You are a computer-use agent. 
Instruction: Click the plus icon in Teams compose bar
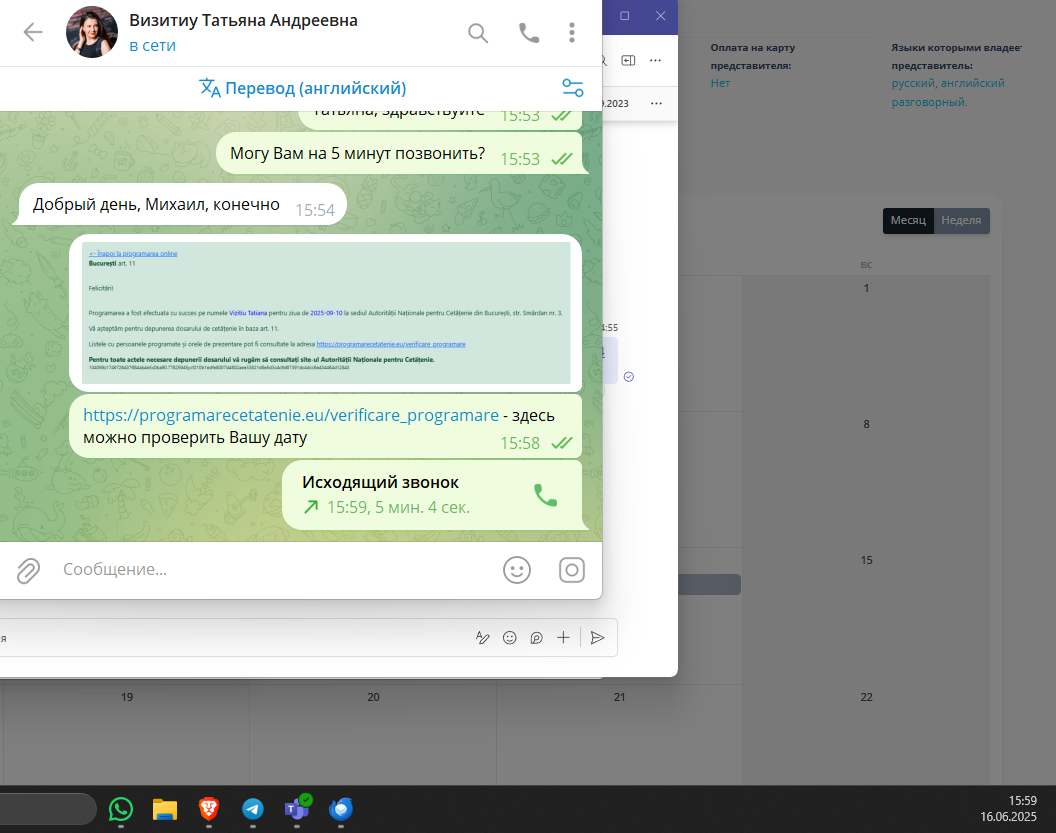tap(563, 638)
